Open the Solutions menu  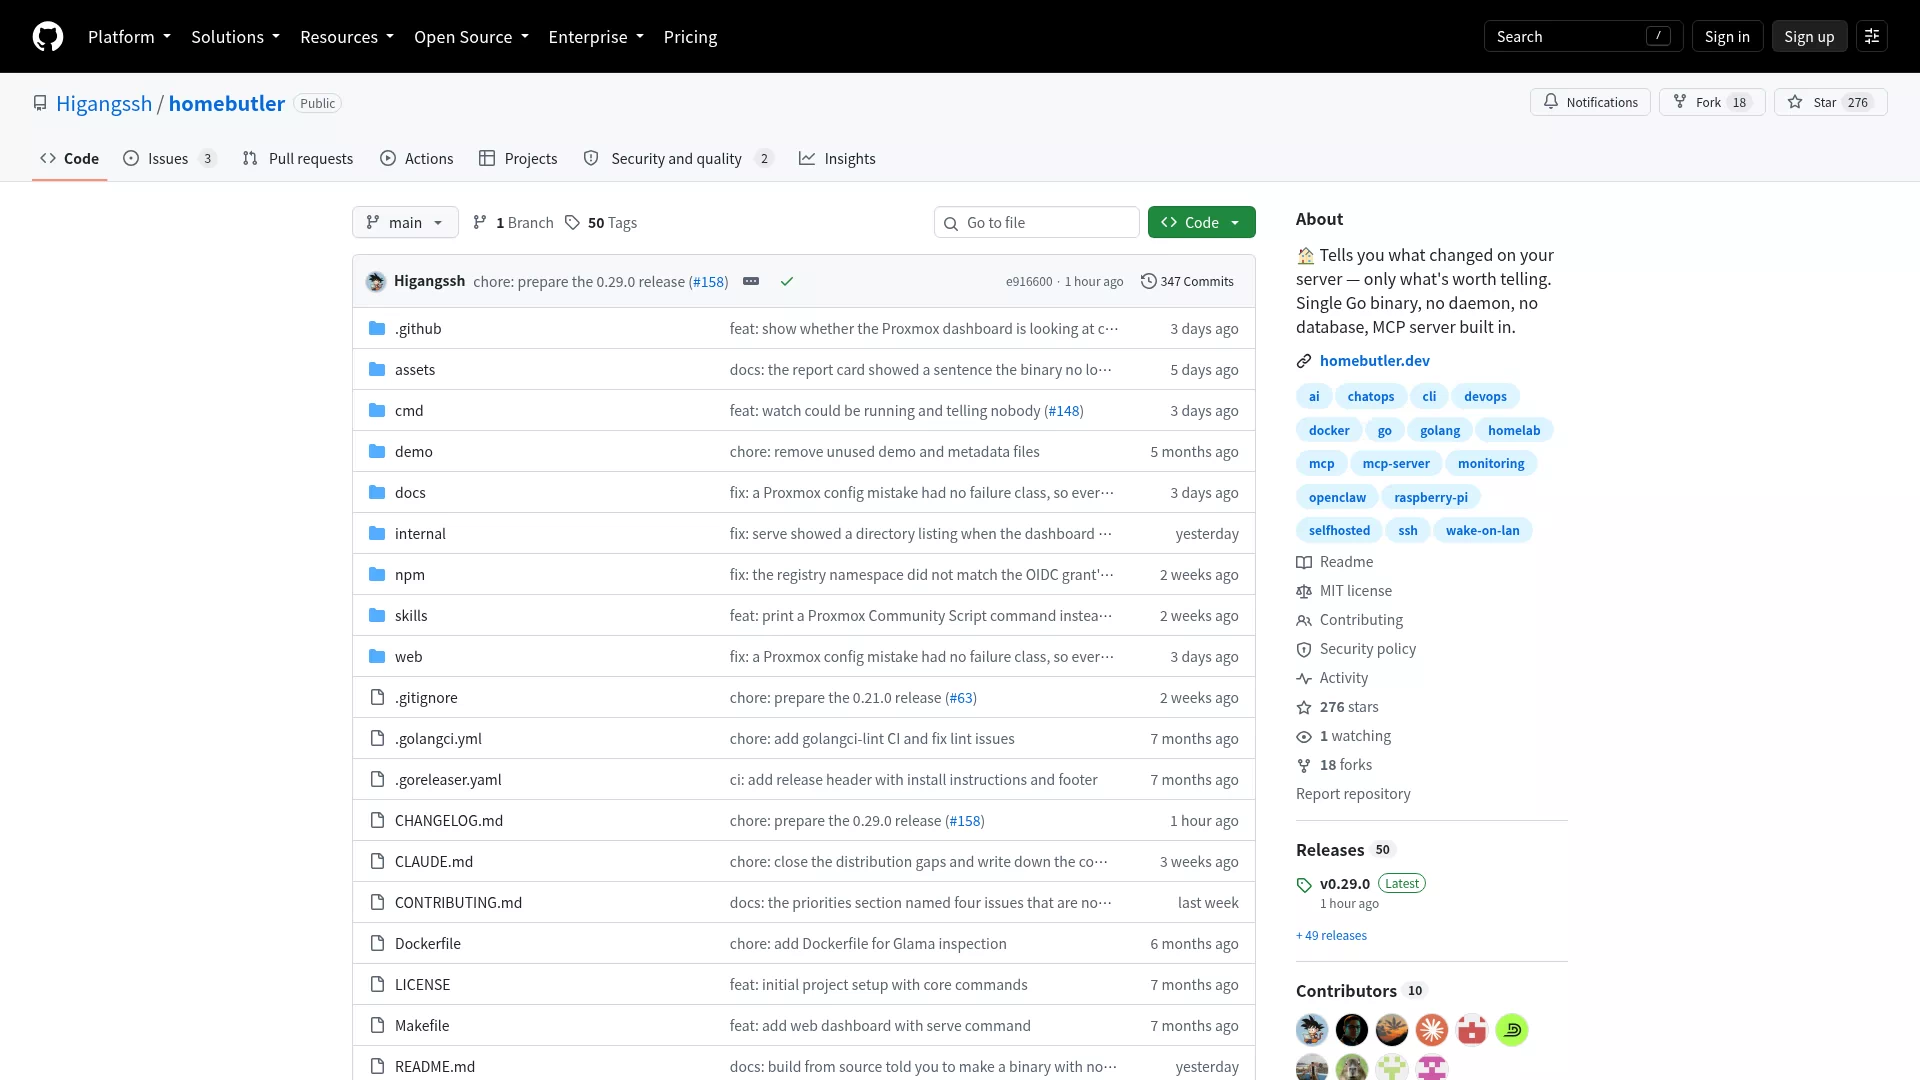click(x=235, y=37)
